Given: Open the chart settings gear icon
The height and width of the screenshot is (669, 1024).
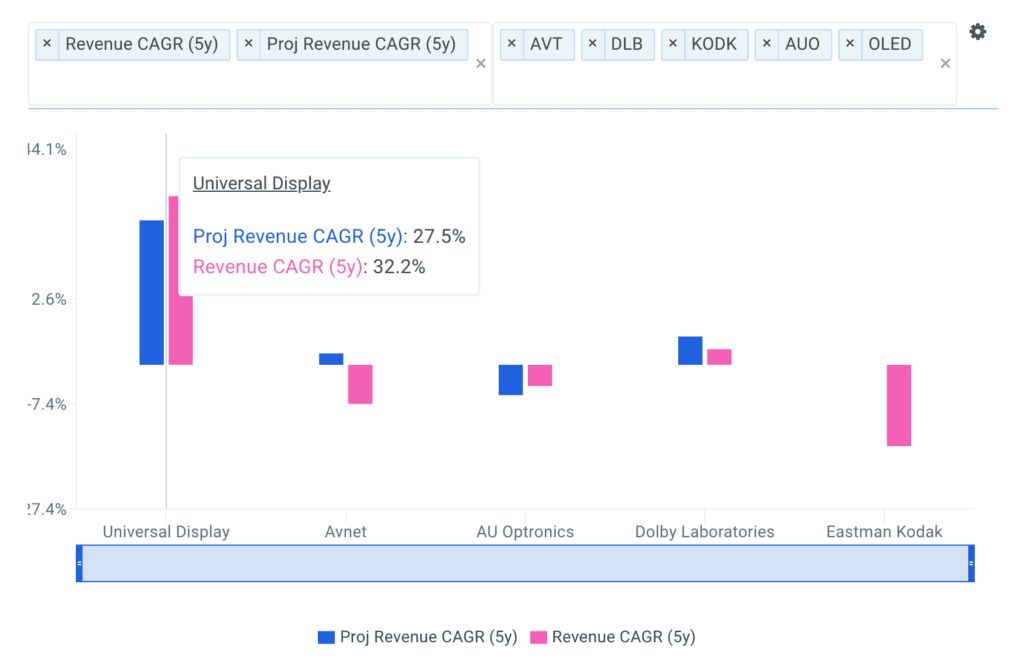Looking at the screenshot, I should [977, 32].
